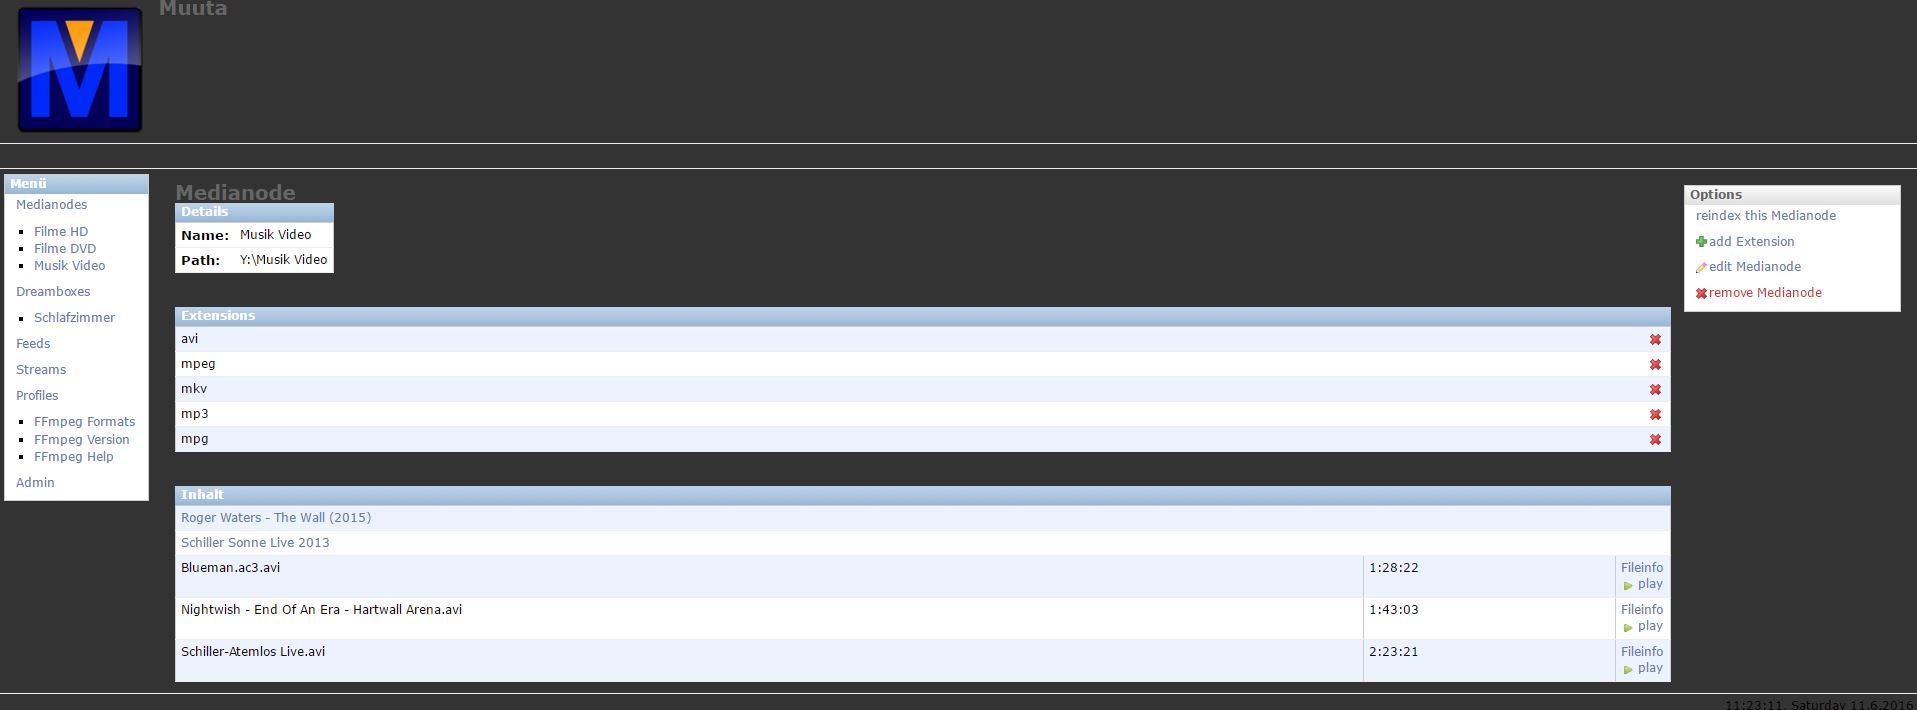Viewport: 1917px width, 710px height.
Task: Open Schiller Sonne Live 2013 folder
Action: (255, 543)
